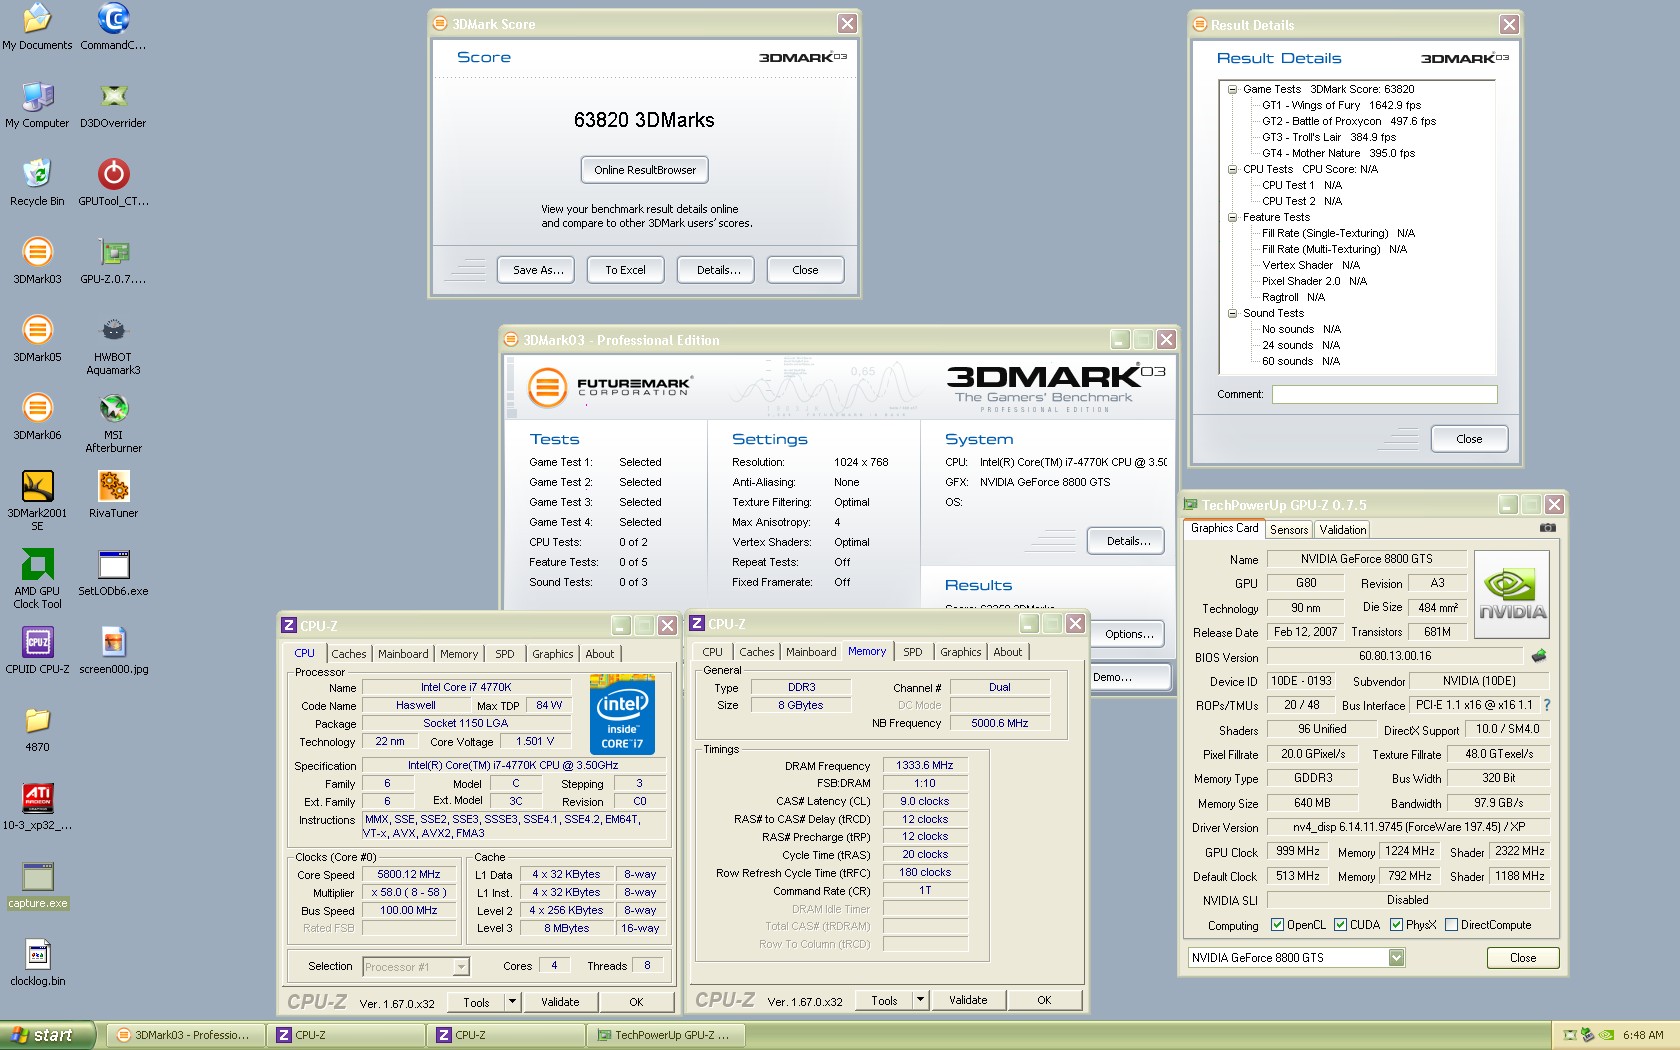
Task: Open Validation tab in GPU-Z
Action: tap(1342, 530)
